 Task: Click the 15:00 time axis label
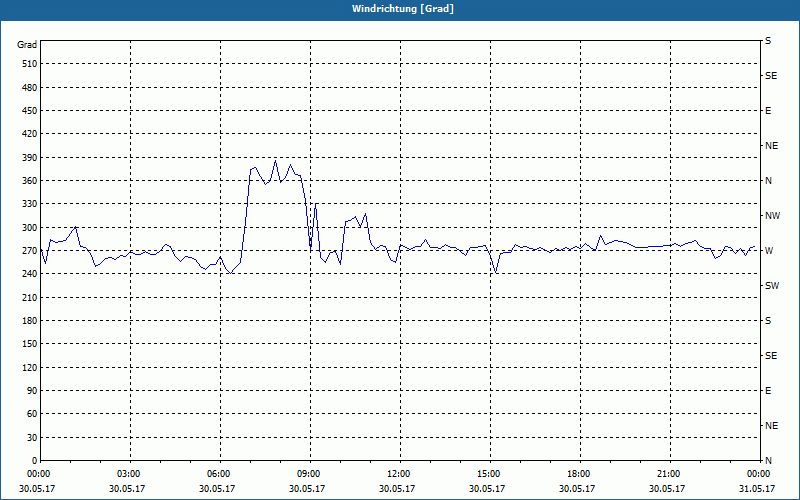click(490, 474)
